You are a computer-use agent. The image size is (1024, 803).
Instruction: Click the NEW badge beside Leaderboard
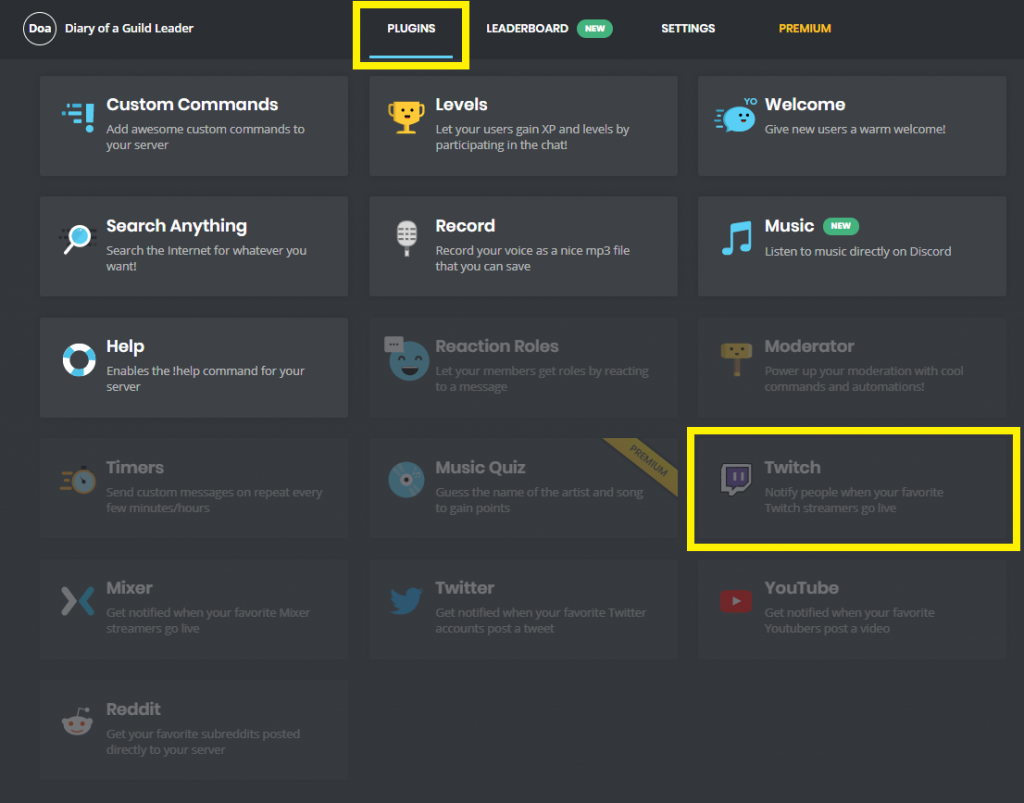tap(594, 29)
